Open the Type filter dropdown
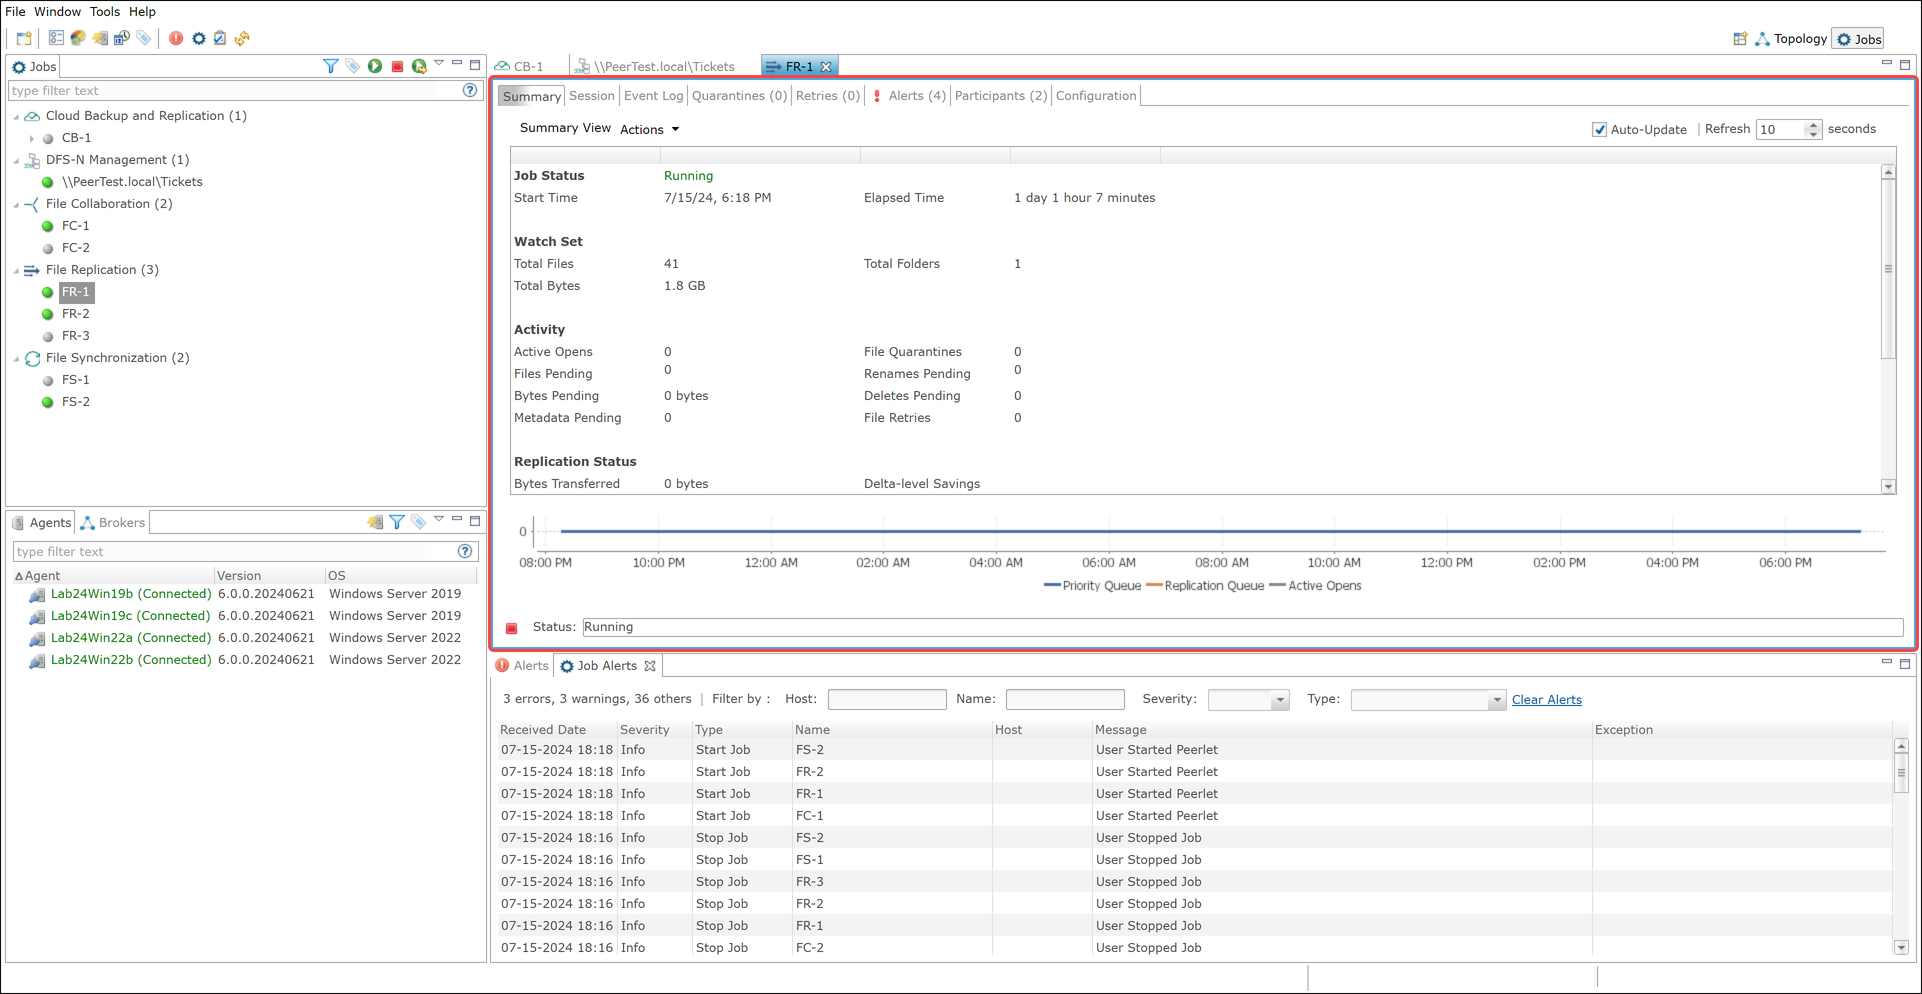The height and width of the screenshot is (994, 1922). [1496, 700]
